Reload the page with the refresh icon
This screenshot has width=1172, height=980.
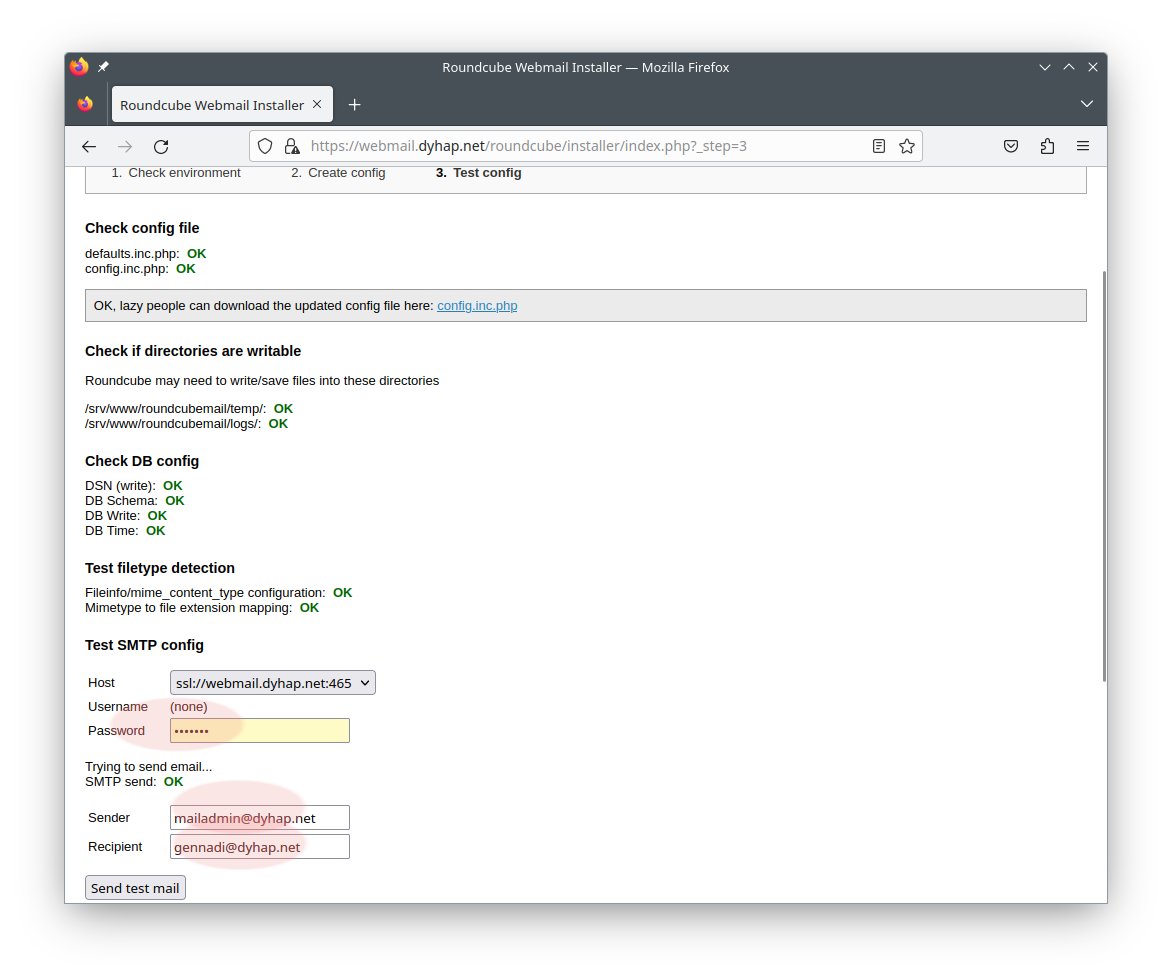click(x=161, y=146)
